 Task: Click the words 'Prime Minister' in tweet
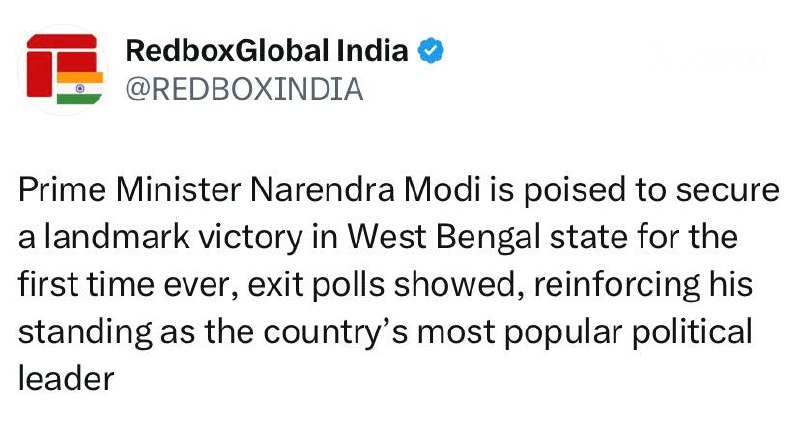pyautogui.click(x=129, y=190)
